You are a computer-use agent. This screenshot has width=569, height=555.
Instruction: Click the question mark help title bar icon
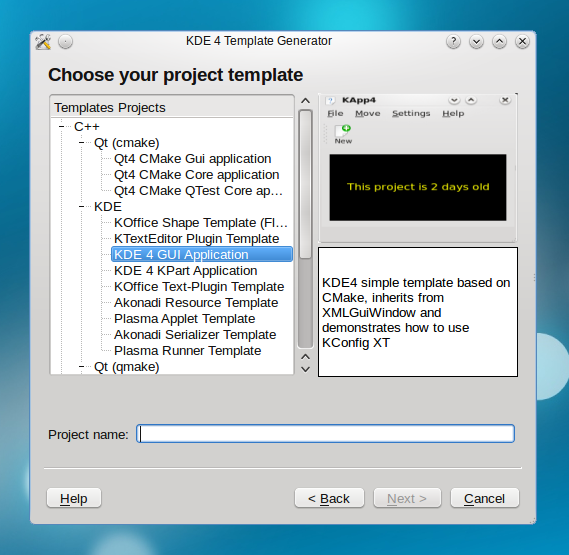click(453, 41)
